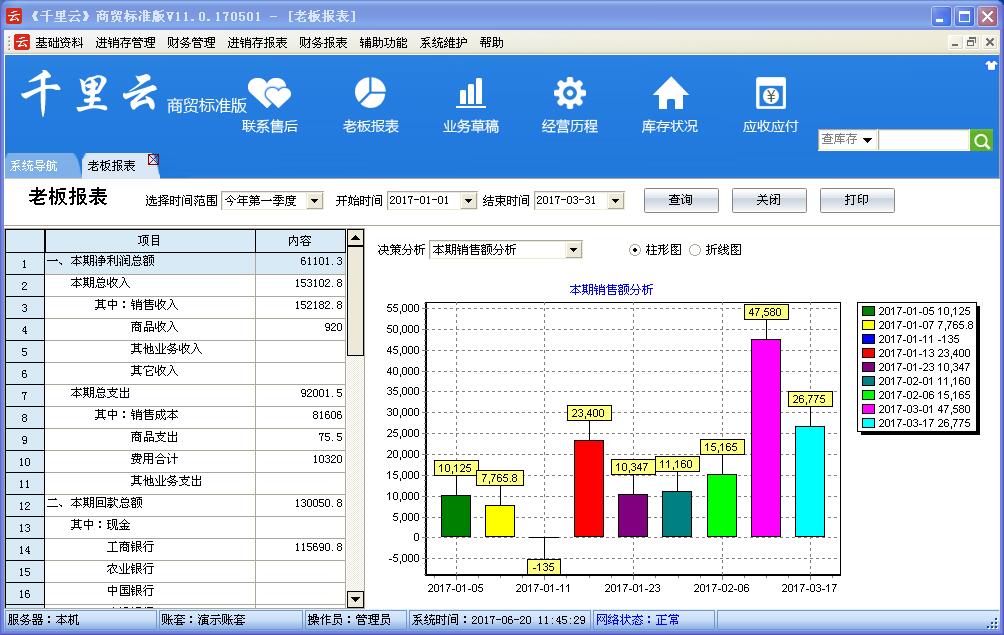Expand the 选择时间范围 dropdown
The image size is (1004, 635).
[x=314, y=201]
